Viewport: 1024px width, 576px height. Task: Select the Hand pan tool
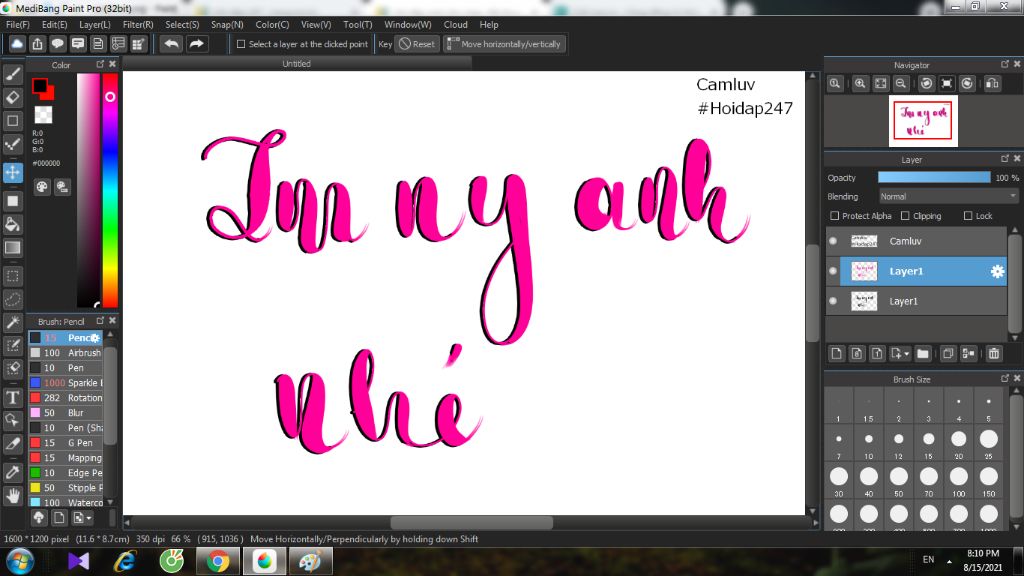12,496
